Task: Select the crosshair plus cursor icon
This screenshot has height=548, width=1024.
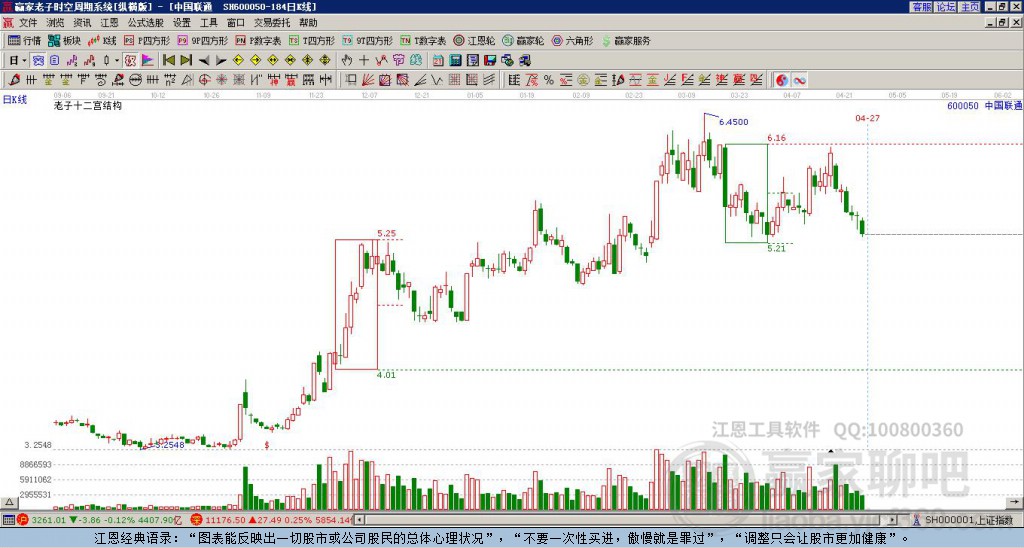Action: (x=364, y=60)
